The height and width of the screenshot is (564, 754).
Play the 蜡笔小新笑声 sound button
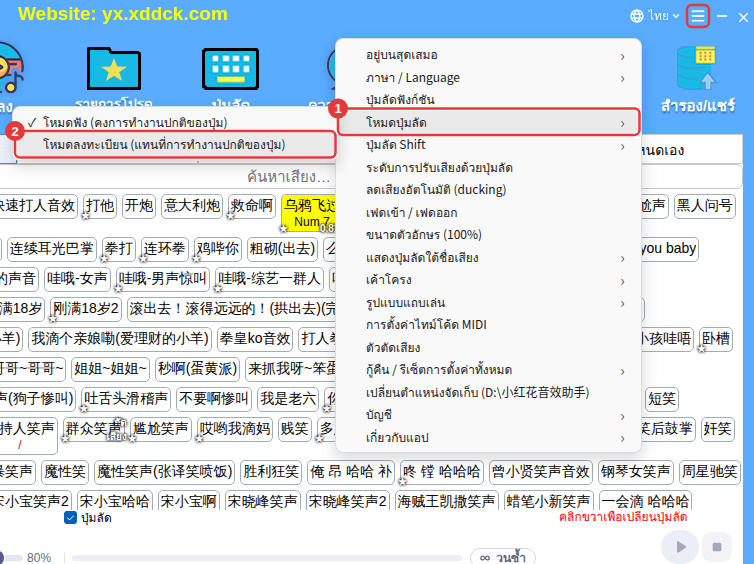pos(548,501)
